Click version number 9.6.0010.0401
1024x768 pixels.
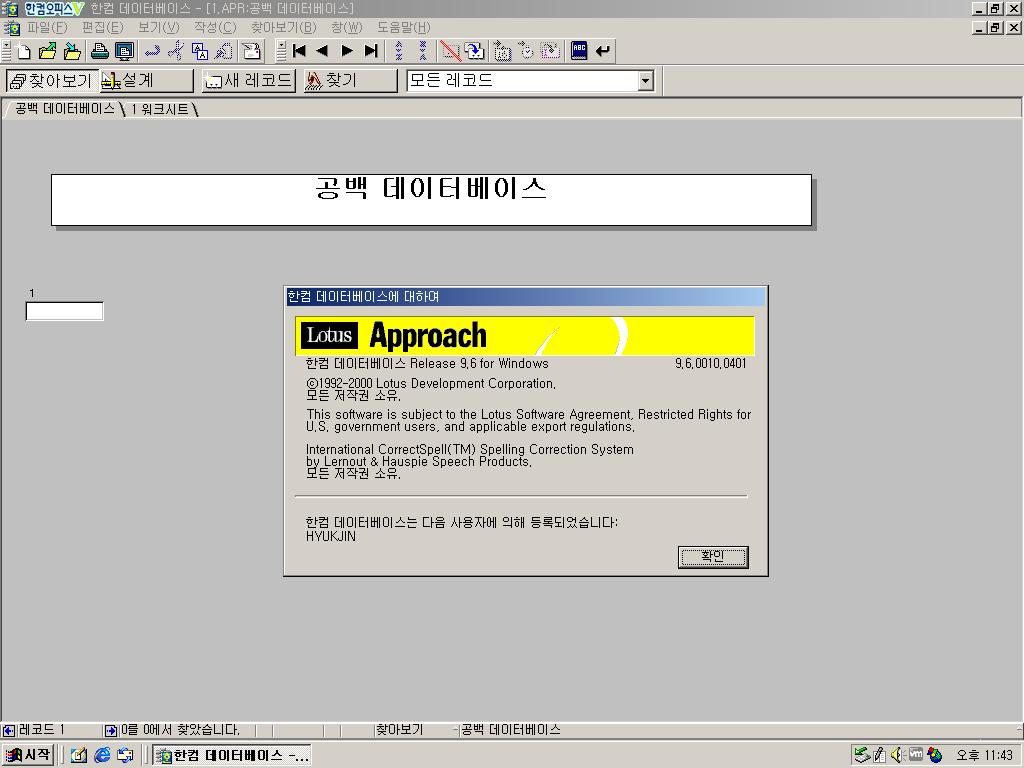tap(711, 363)
